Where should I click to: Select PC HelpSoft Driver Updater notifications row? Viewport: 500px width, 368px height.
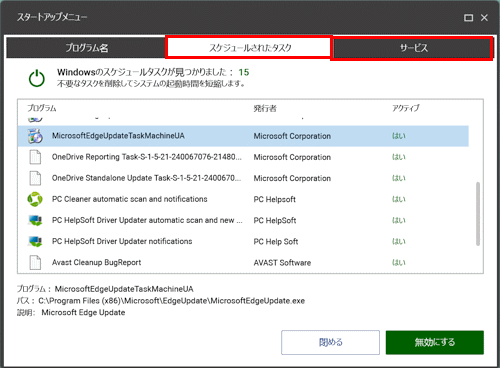click(122, 241)
